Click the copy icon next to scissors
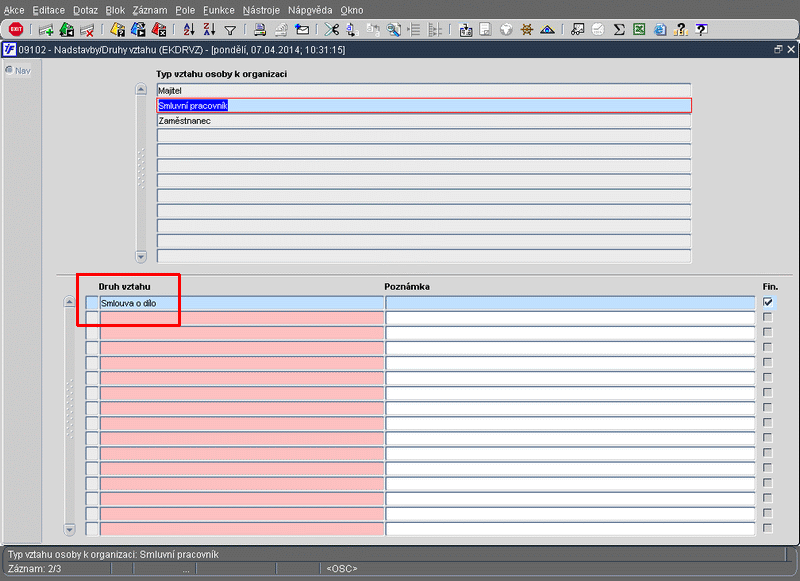 (x=352, y=30)
